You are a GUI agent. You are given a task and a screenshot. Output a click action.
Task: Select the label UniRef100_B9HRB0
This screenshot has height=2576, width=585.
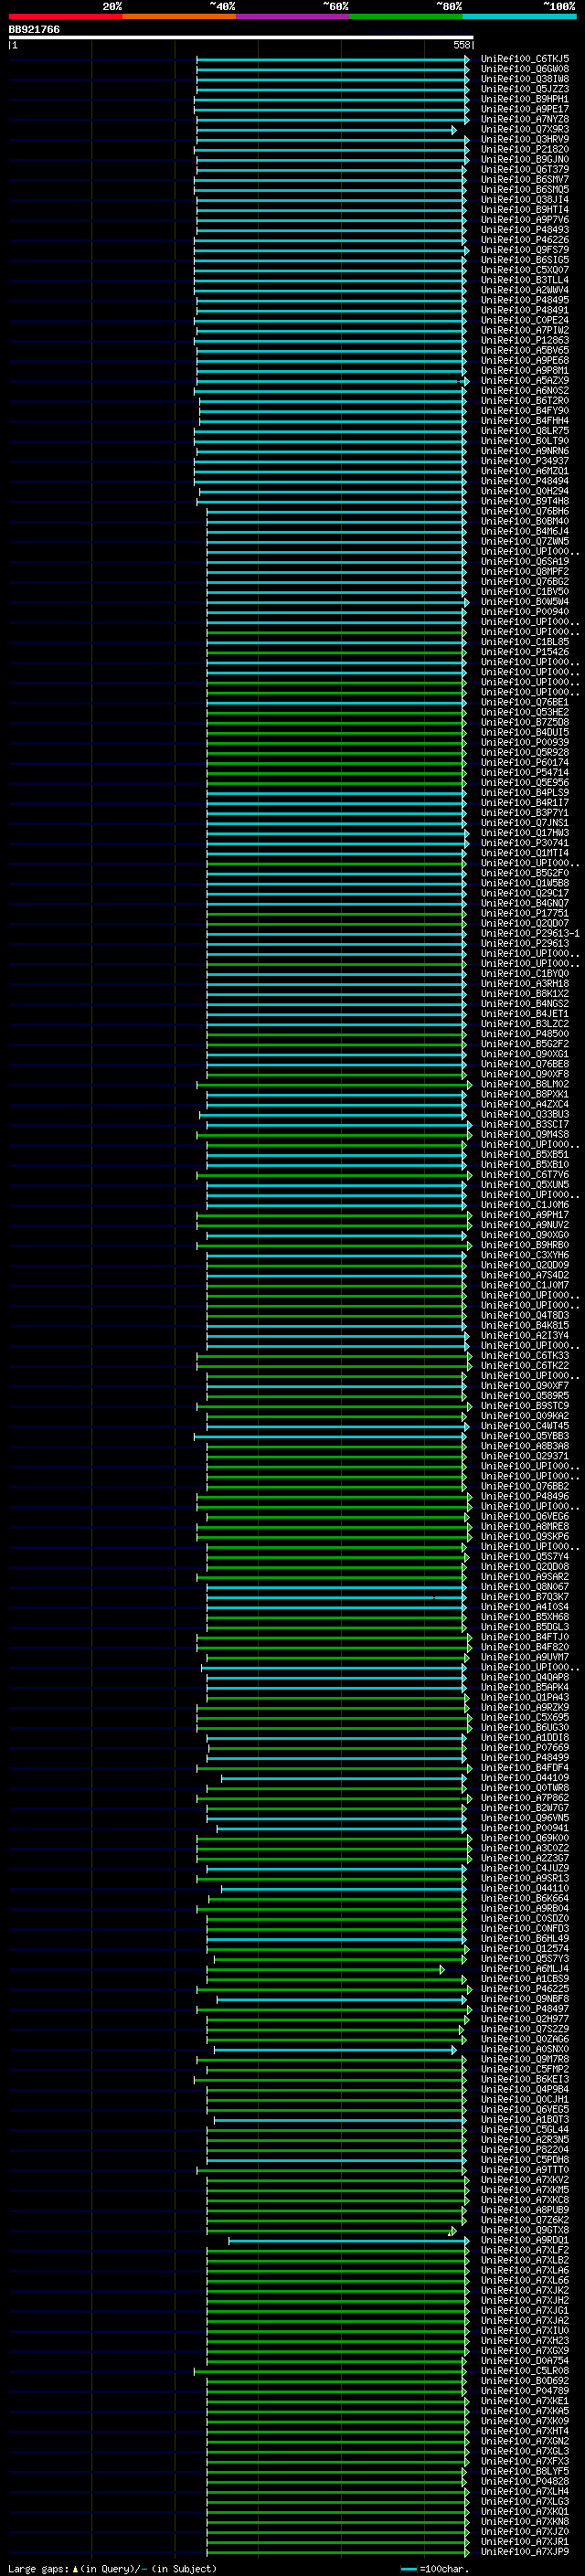coord(525,1245)
